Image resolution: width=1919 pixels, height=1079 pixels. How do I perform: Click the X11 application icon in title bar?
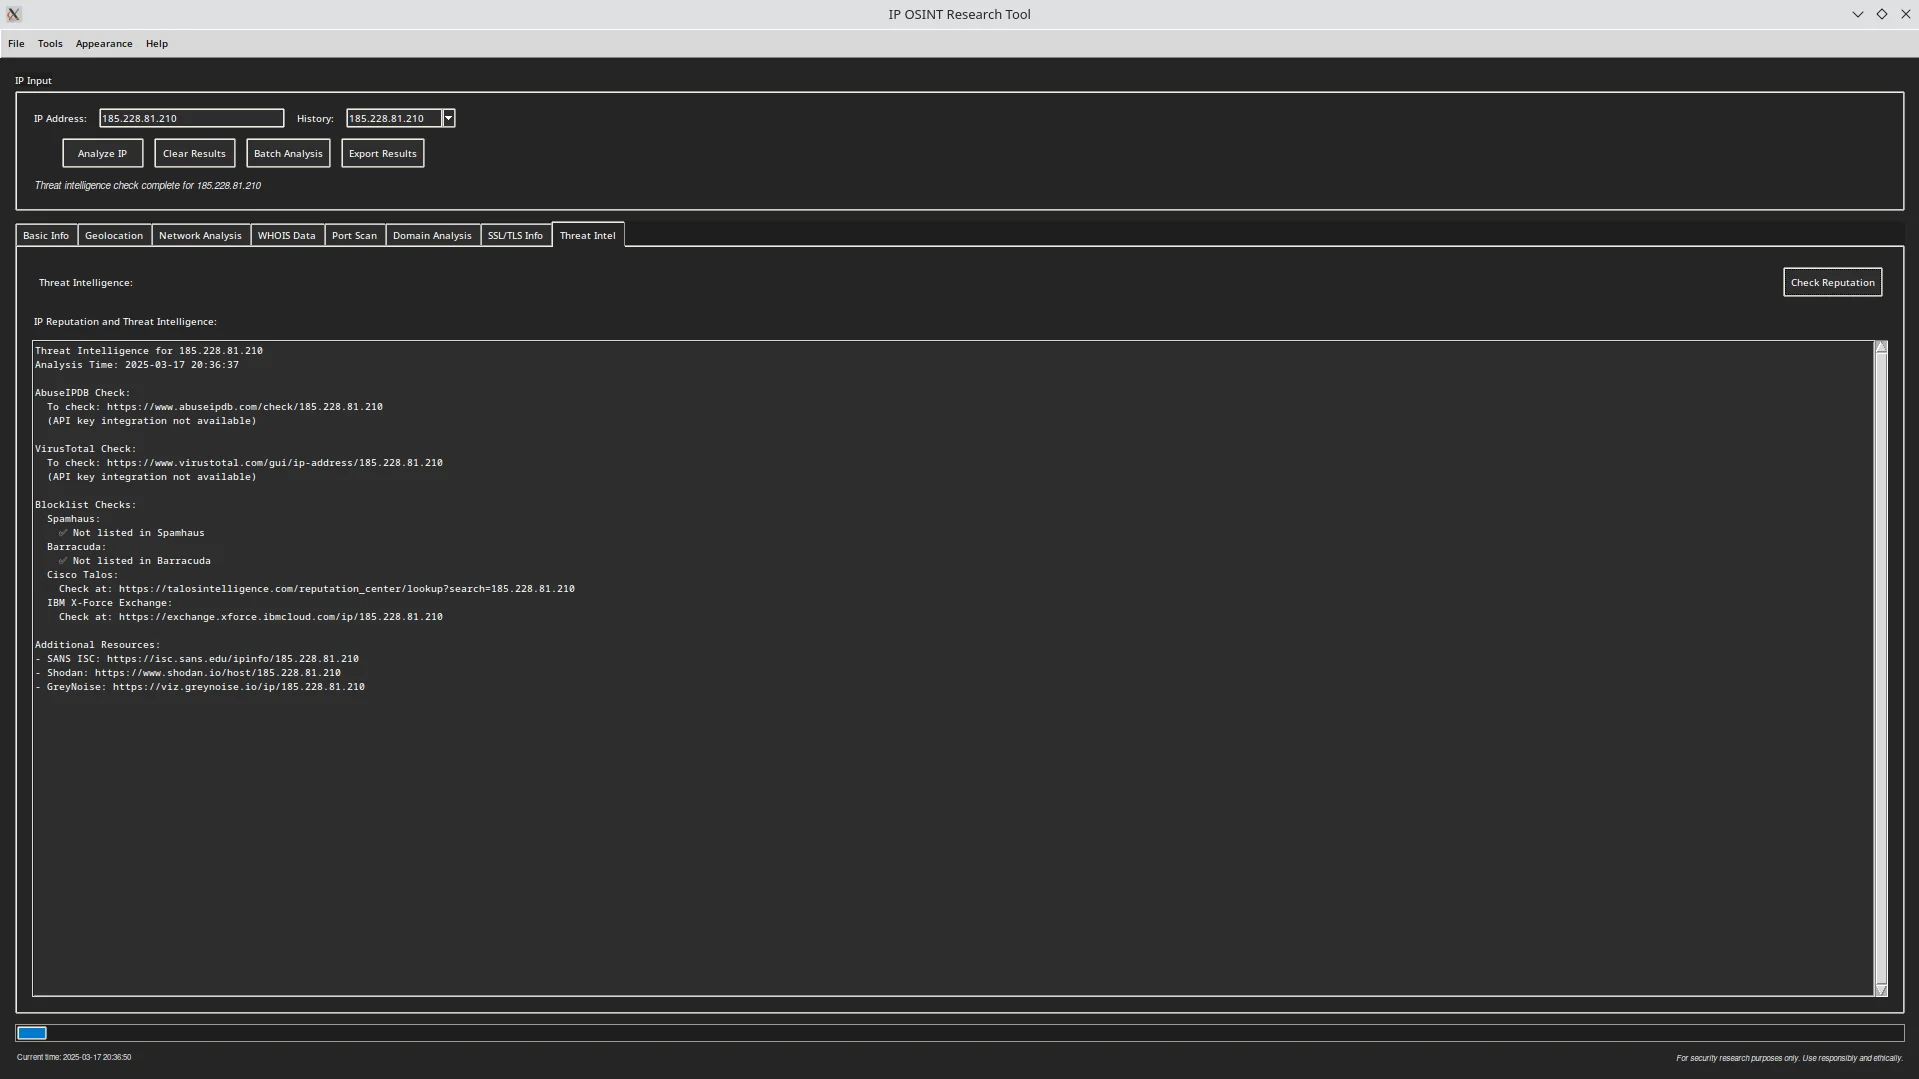[14, 14]
